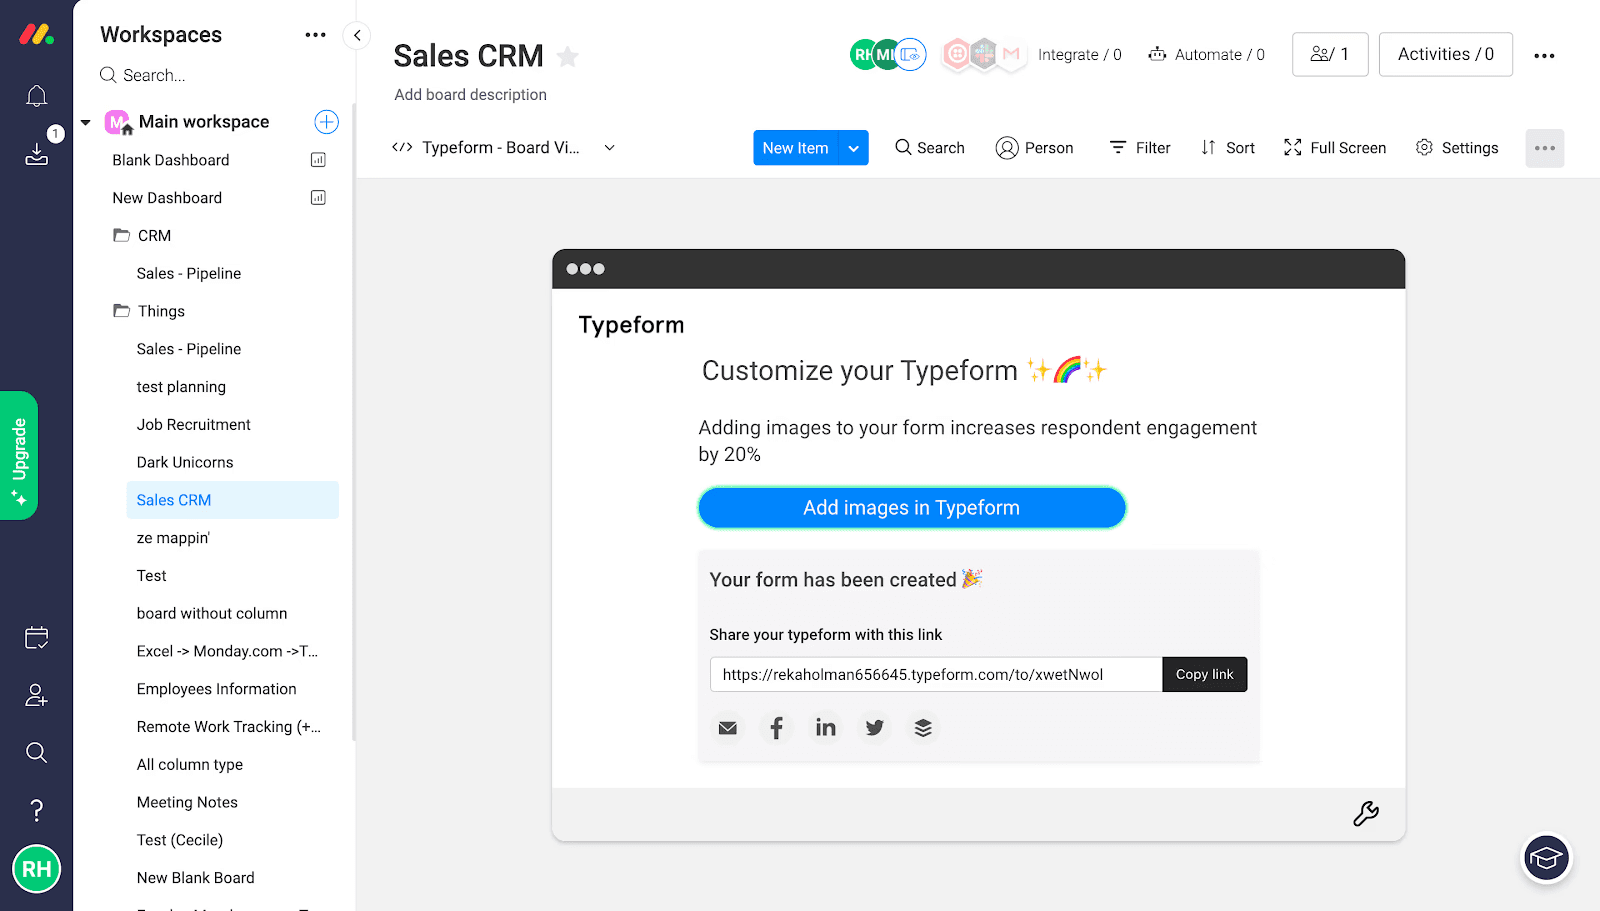
Task: Open All column type board
Action: [x=190, y=765]
